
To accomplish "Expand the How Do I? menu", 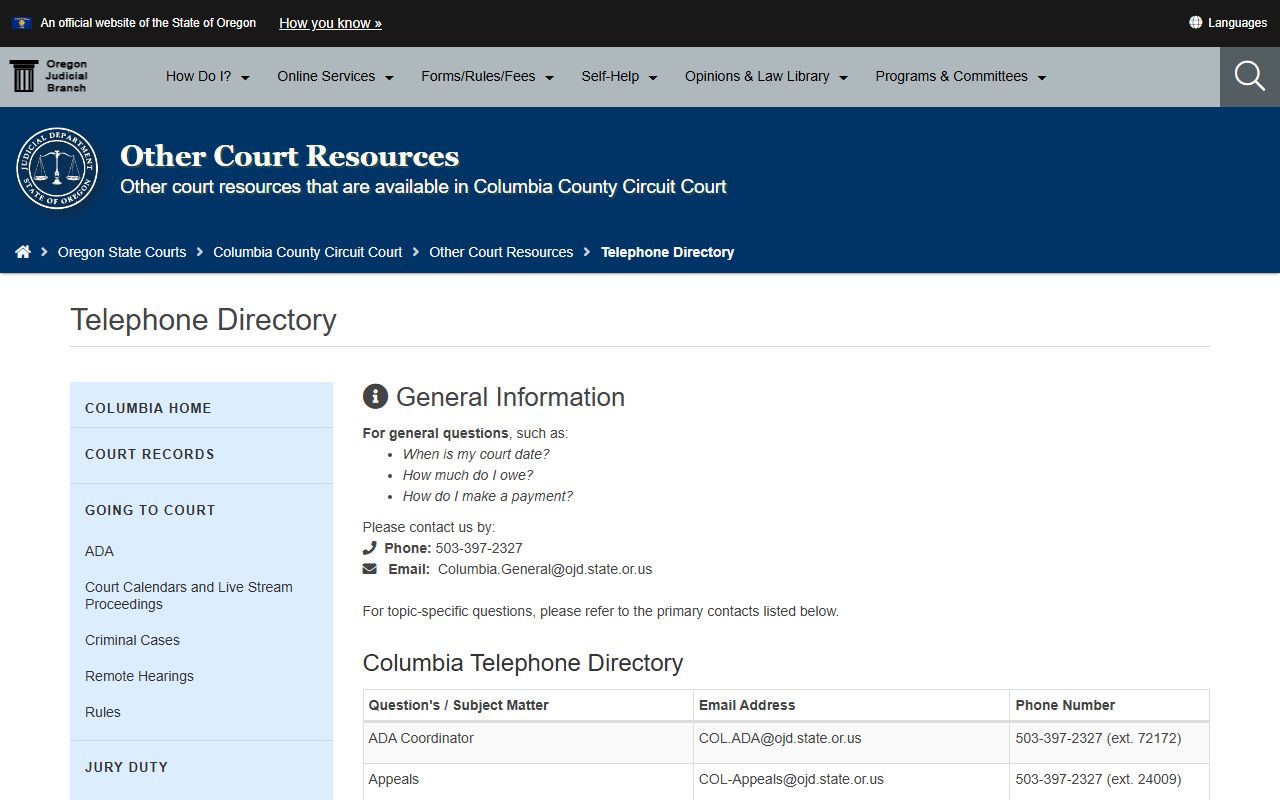I will (207, 76).
